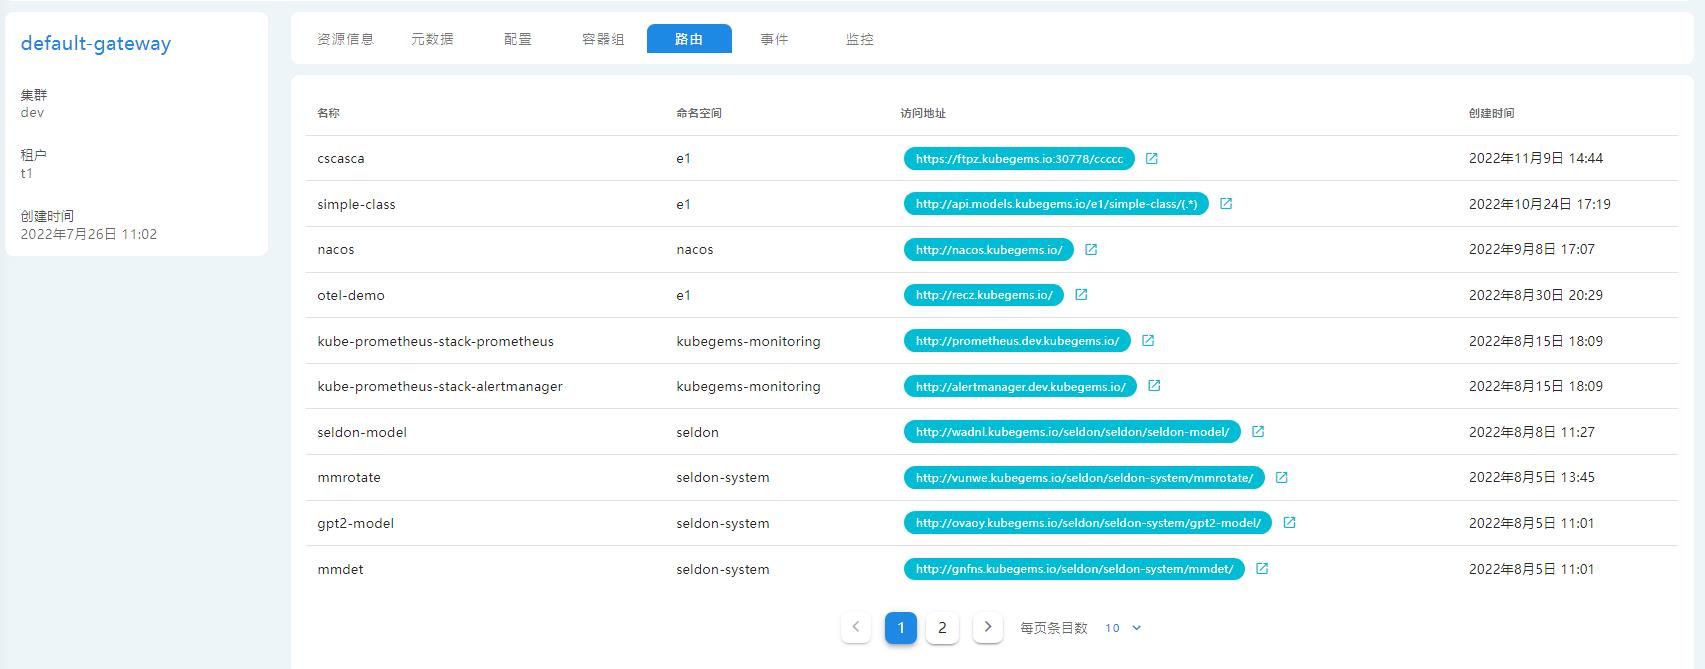
Task: Open external link icon for cscasca route
Action: pyautogui.click(x=1151, y=158)
